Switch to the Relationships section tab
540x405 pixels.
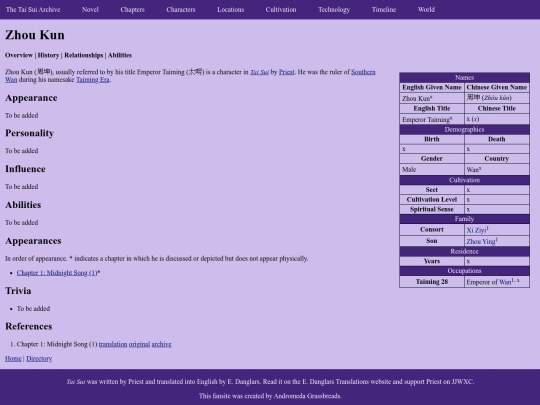point(84,55)
